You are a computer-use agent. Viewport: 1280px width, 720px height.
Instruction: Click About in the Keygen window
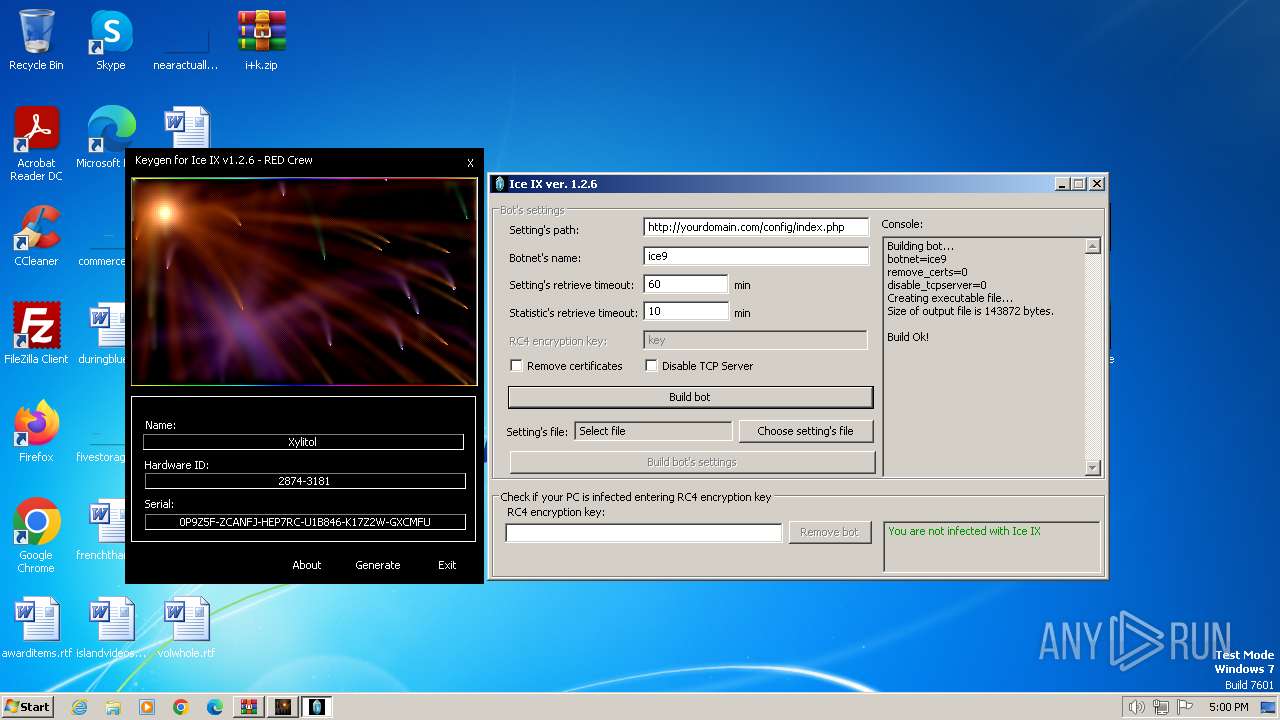[x=307, y=565]
